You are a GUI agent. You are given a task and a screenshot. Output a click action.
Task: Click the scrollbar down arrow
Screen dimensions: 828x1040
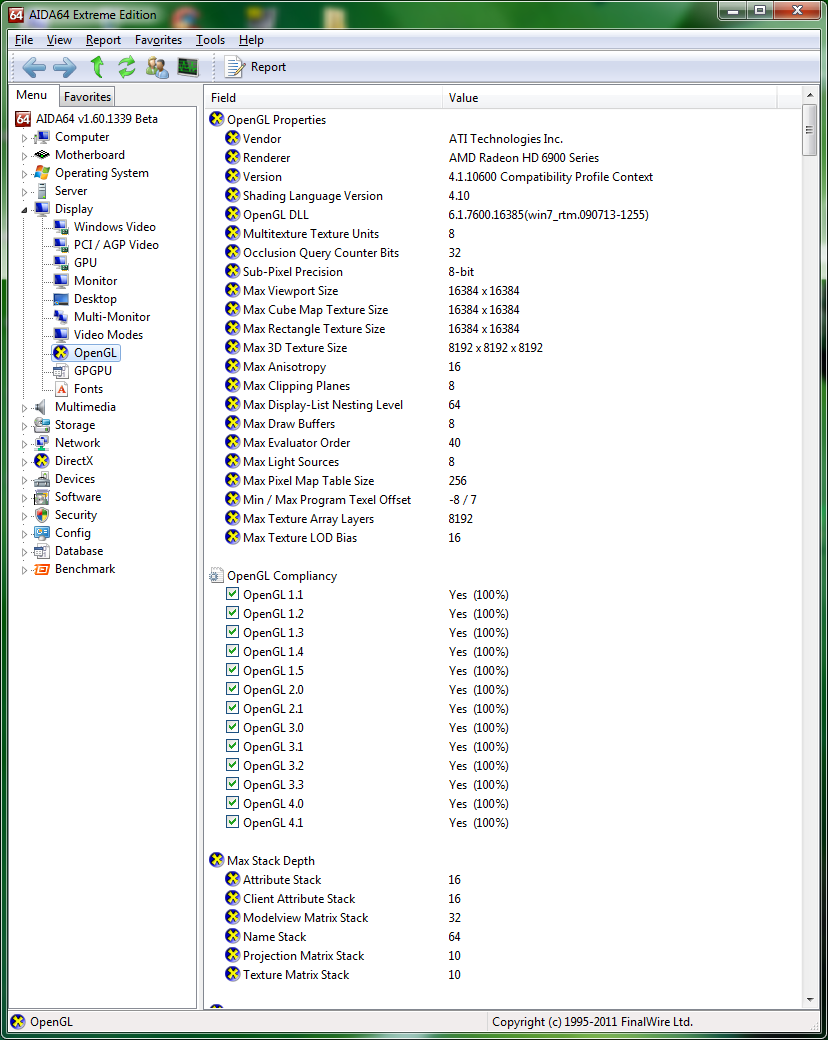(x=809, y=1000)
